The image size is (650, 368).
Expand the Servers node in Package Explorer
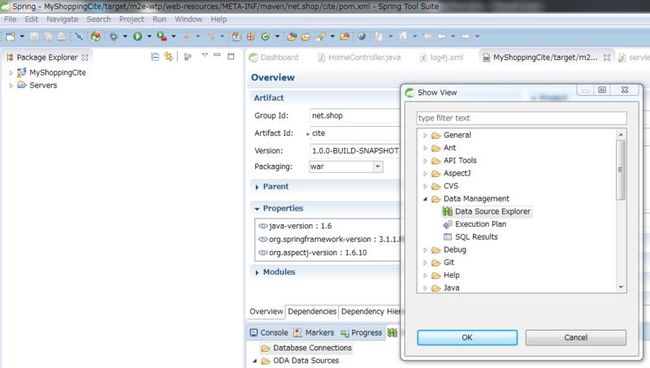pos(11,85)
